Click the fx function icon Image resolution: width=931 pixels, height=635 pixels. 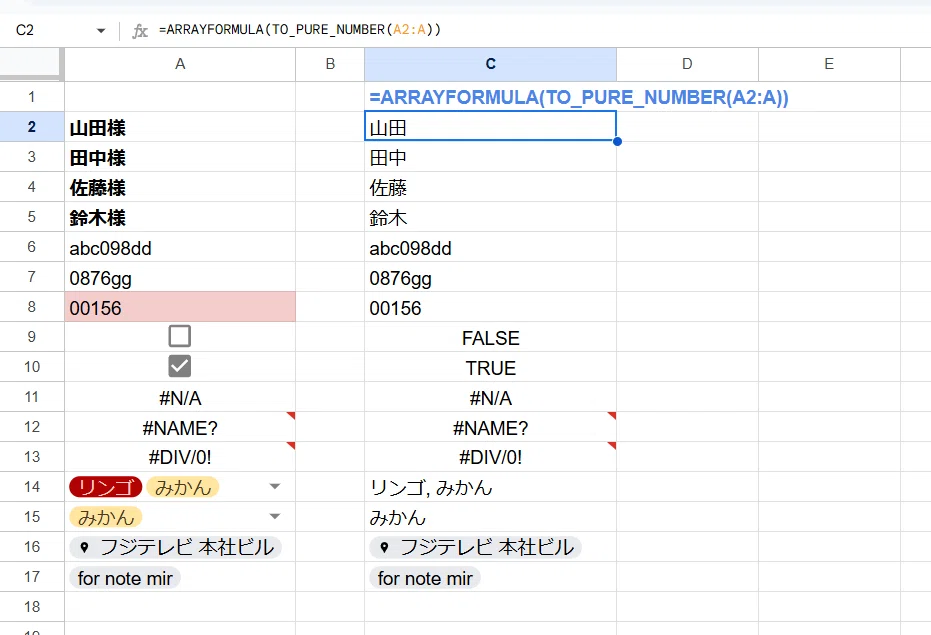140,30
